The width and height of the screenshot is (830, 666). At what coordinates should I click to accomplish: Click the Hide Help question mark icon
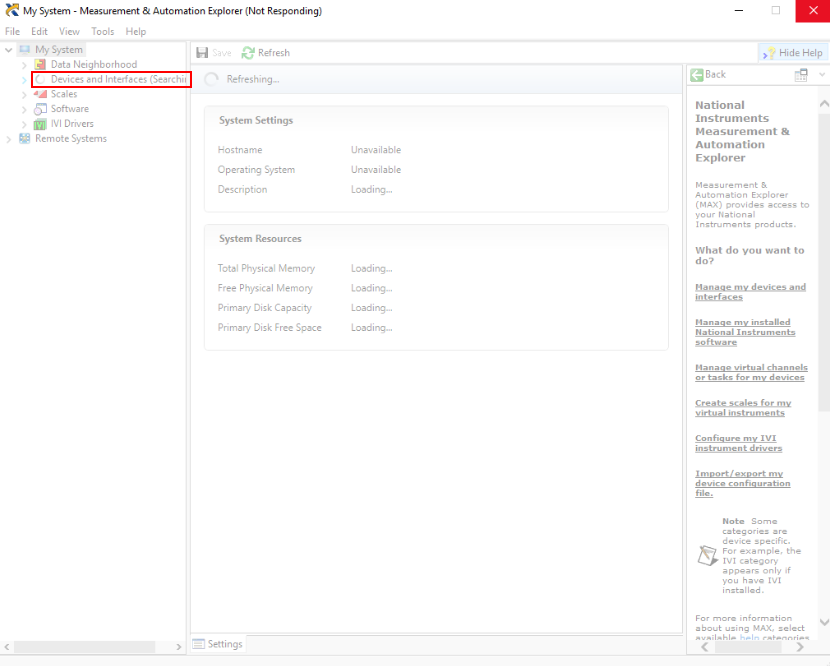pos(769,52)
